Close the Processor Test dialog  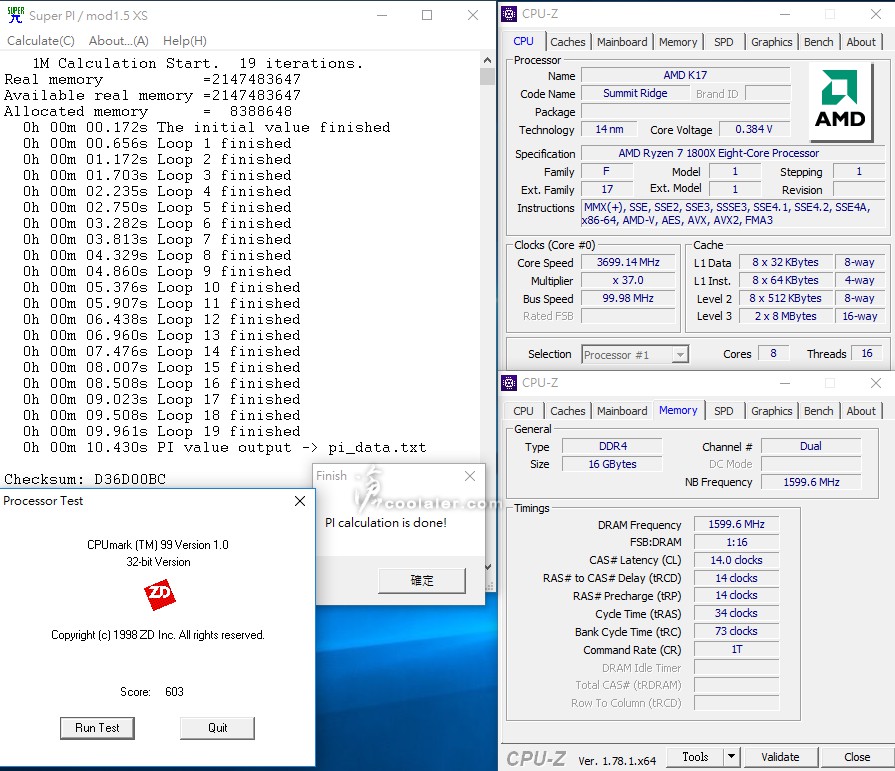[x=300, y=501]
